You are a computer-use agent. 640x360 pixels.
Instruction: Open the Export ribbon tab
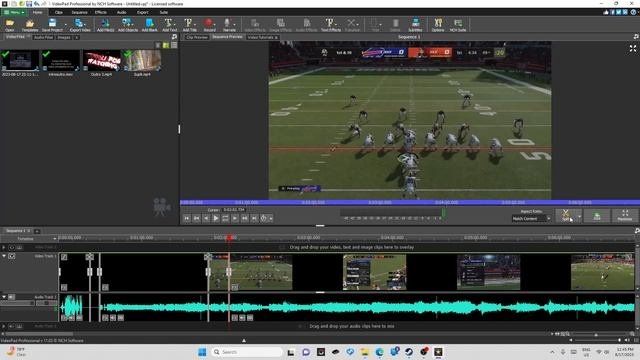coord(142,12)
